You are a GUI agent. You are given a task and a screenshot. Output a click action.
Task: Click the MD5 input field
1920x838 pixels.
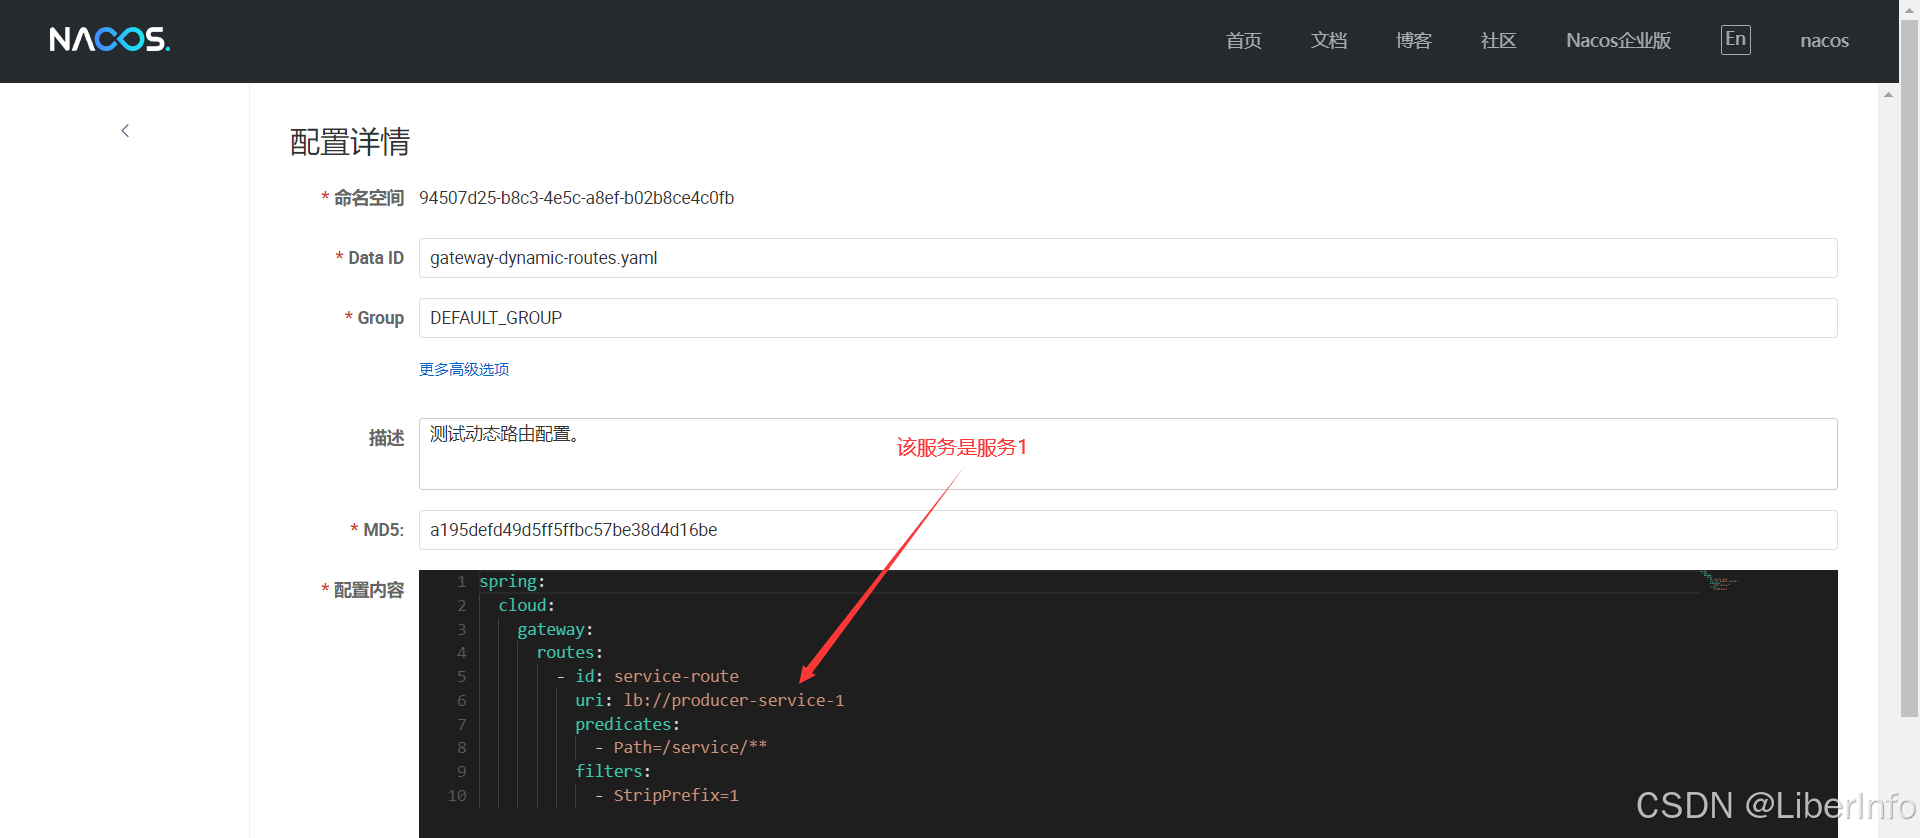pyautogui.click(x=1128, y=530)
